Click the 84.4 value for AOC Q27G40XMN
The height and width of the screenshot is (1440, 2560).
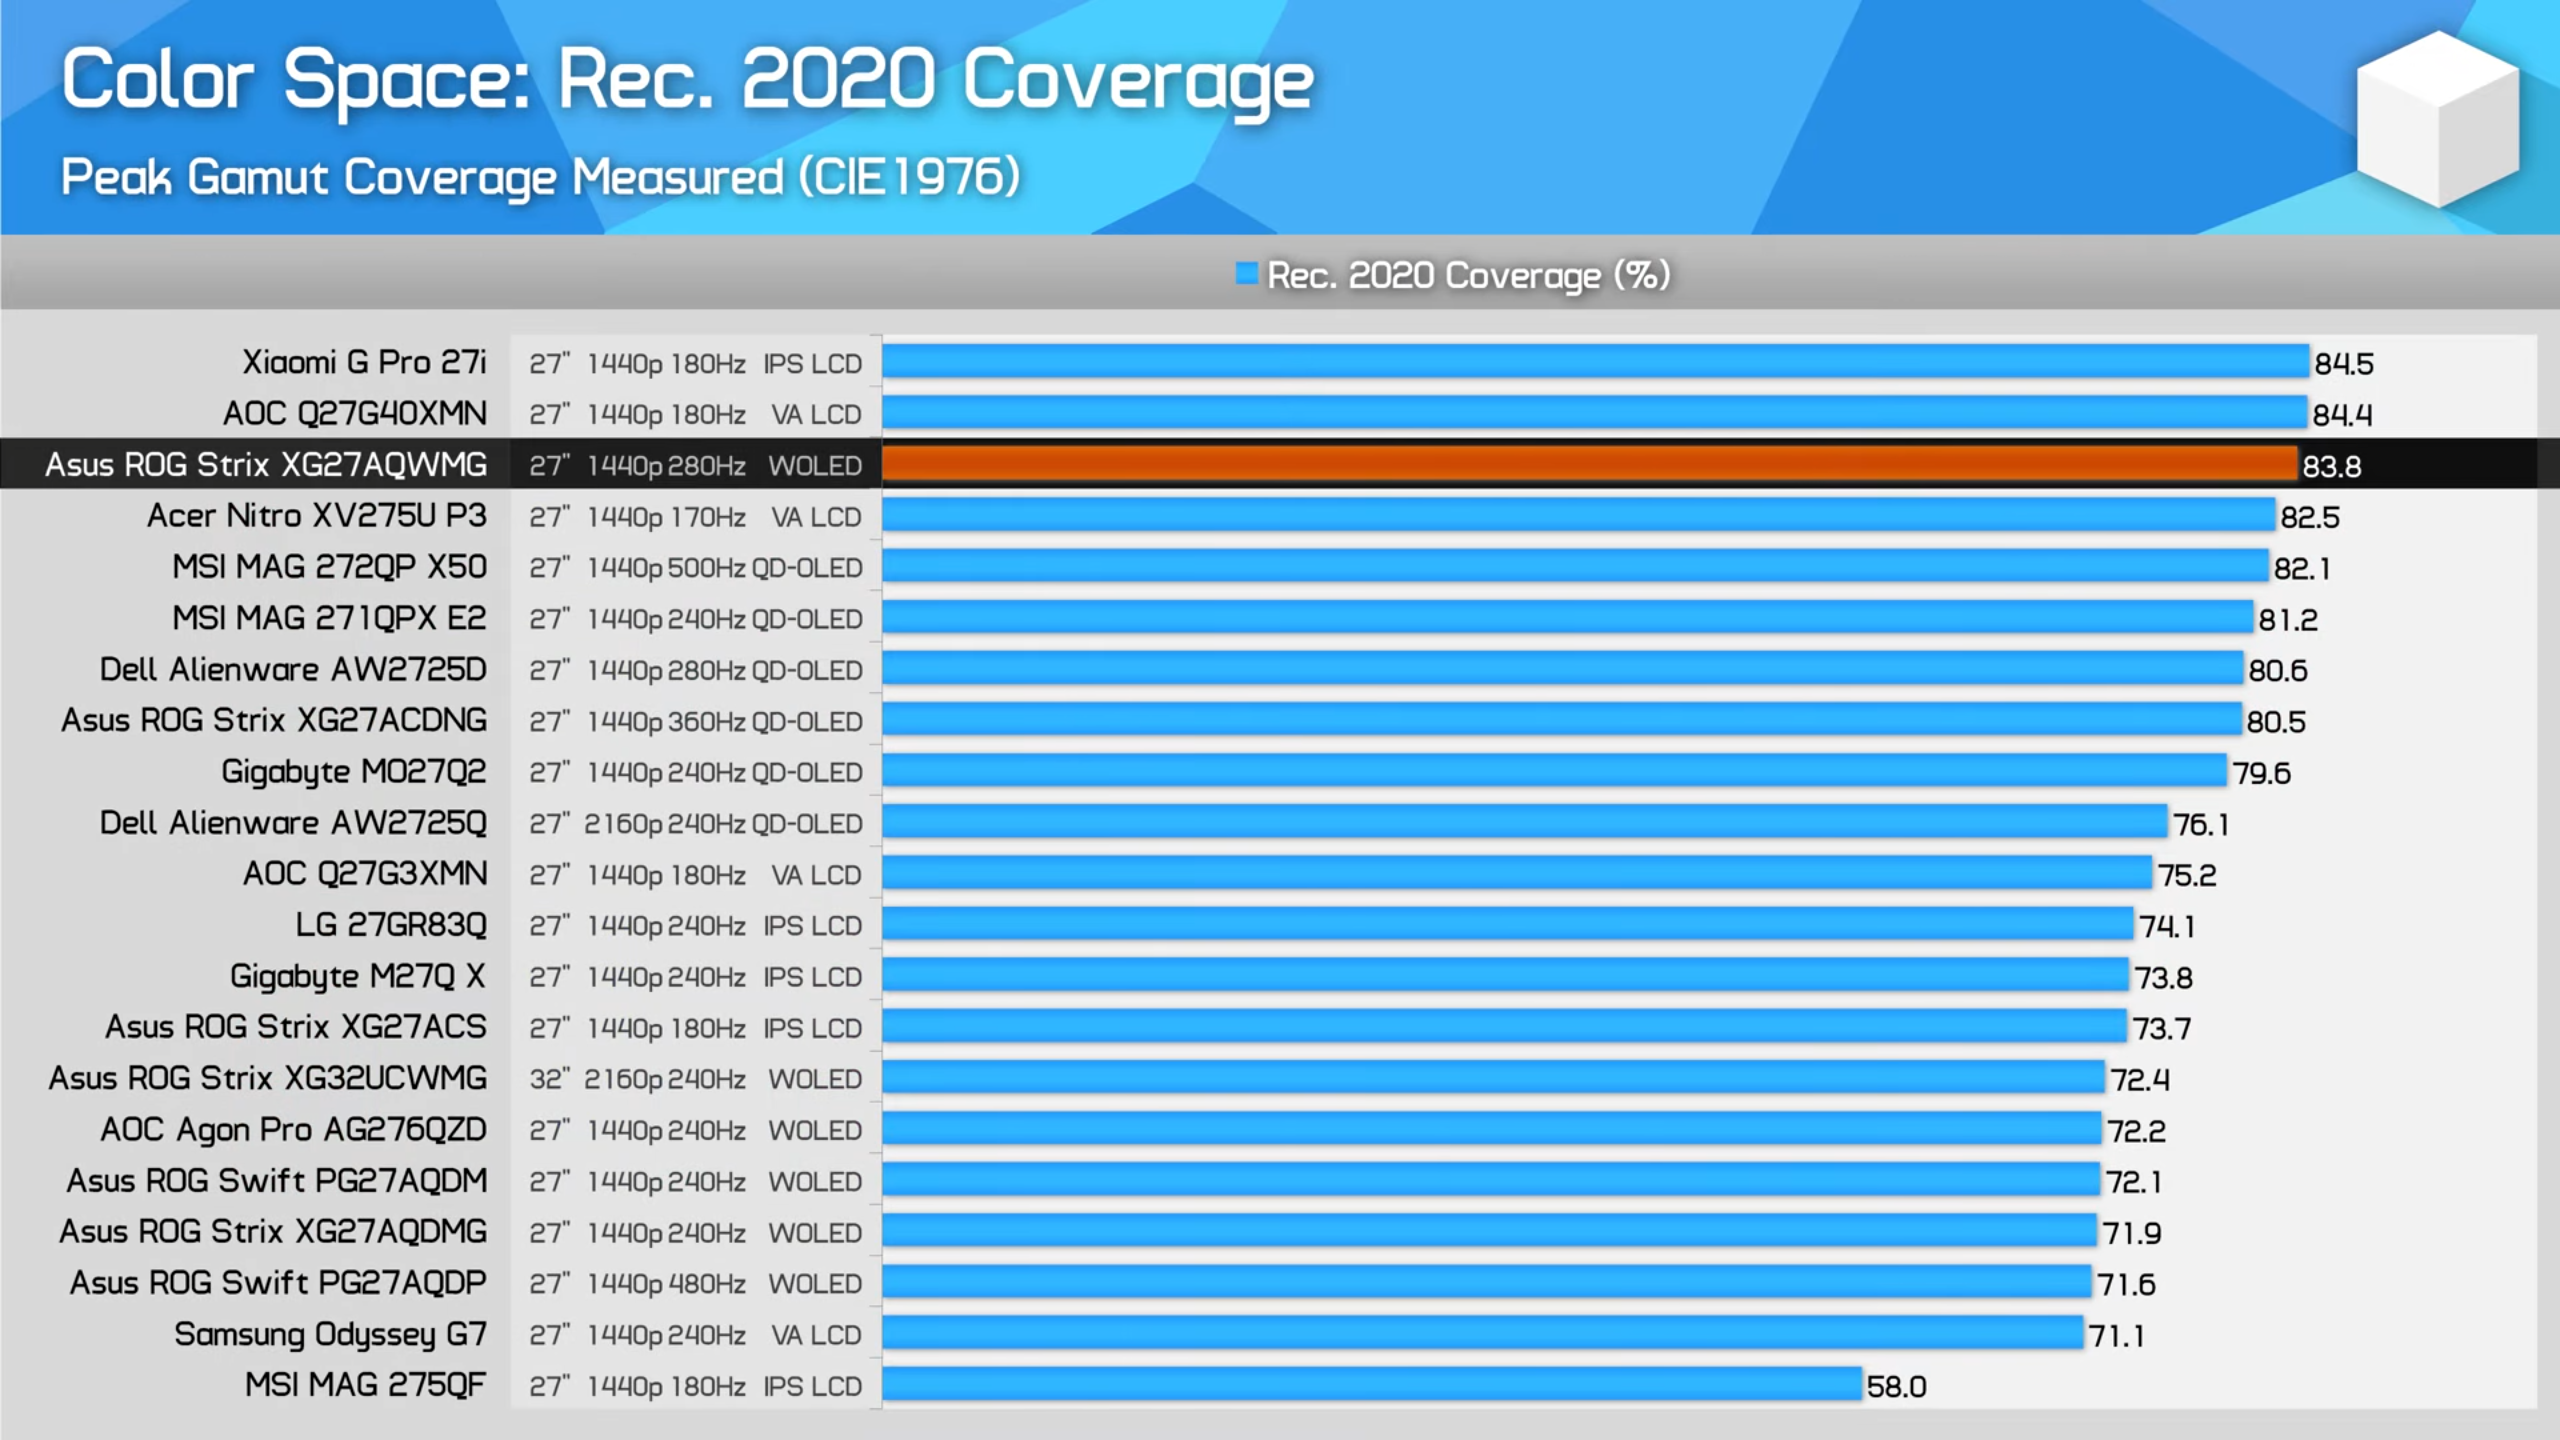(2342, 415)
